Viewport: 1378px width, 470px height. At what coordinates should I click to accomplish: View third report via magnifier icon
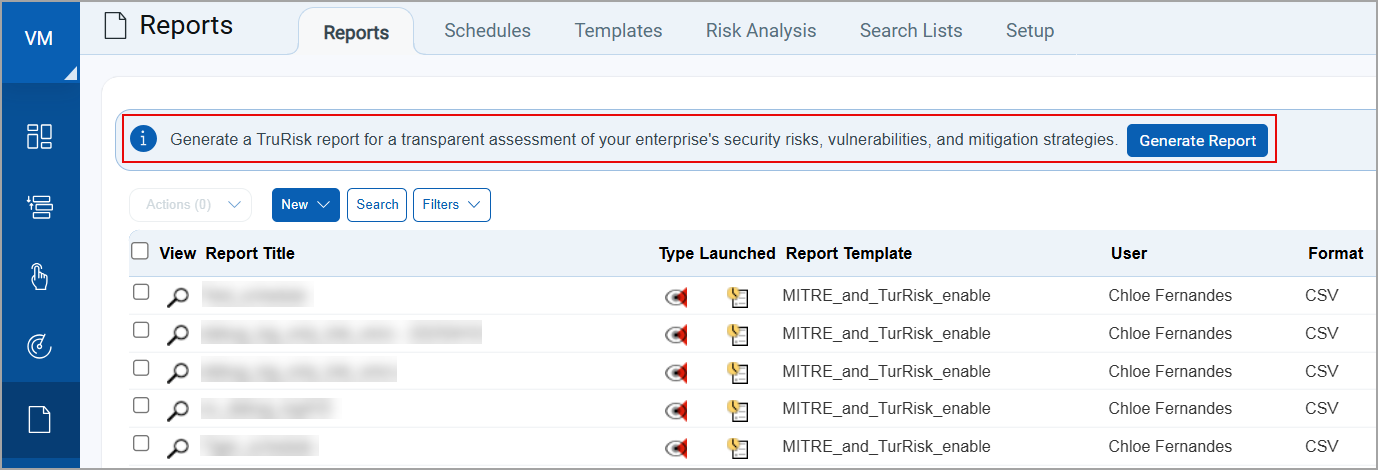(177, 373)
